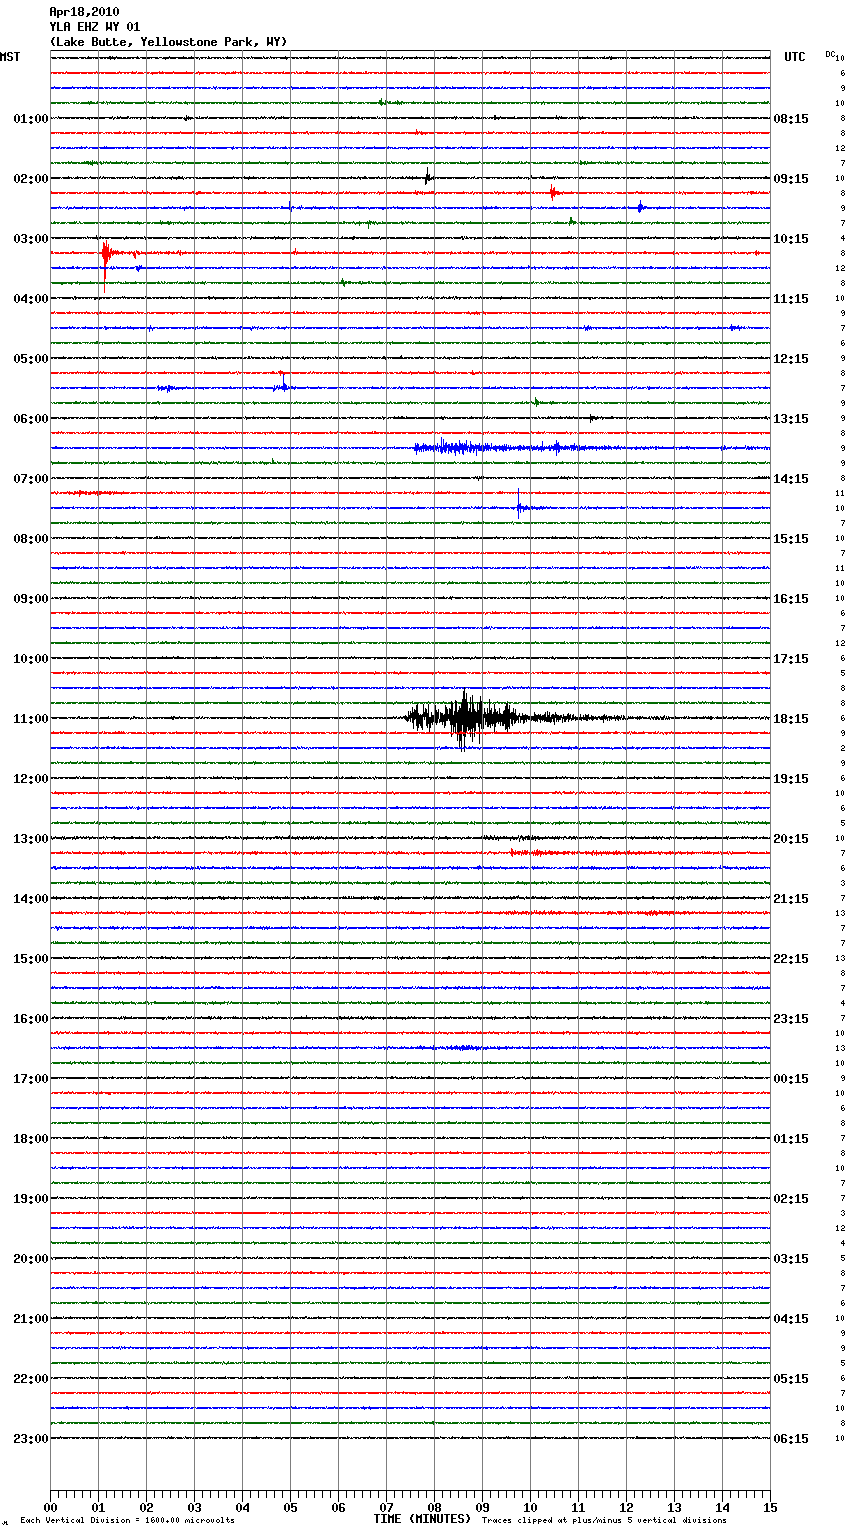850x1534 pixels.
Task: Click the 02:15 UTC time label
Action: pyautogui.click(x=791, y=1199)
